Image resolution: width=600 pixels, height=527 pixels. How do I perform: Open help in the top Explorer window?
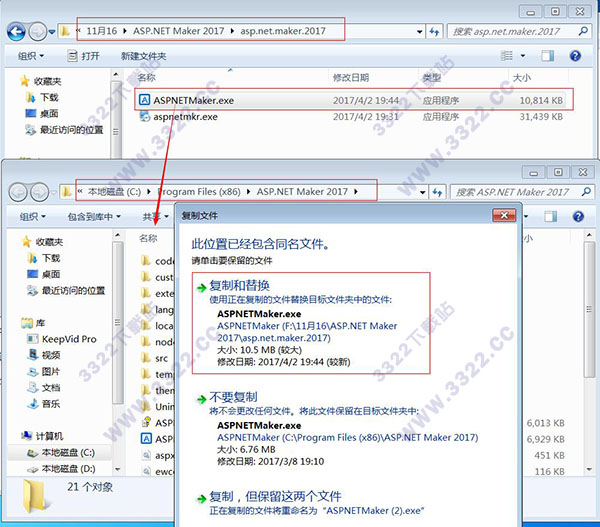pos(575,56)
